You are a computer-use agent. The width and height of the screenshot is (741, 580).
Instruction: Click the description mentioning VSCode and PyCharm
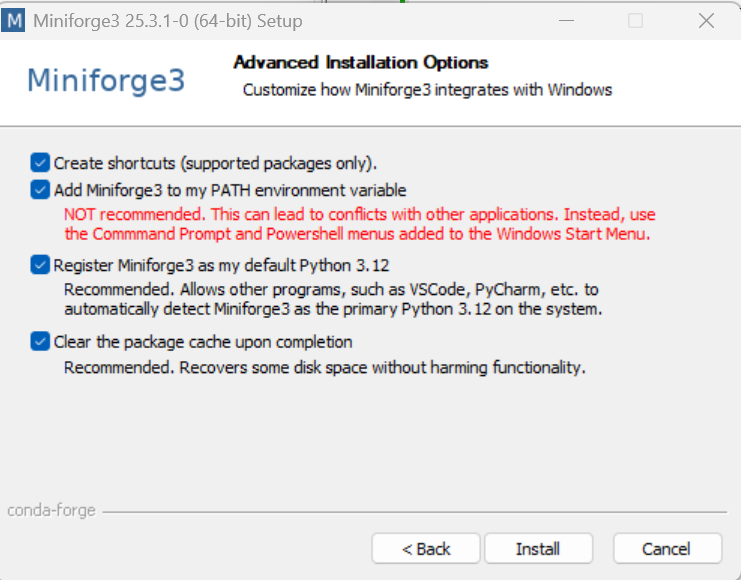(332, 299)
